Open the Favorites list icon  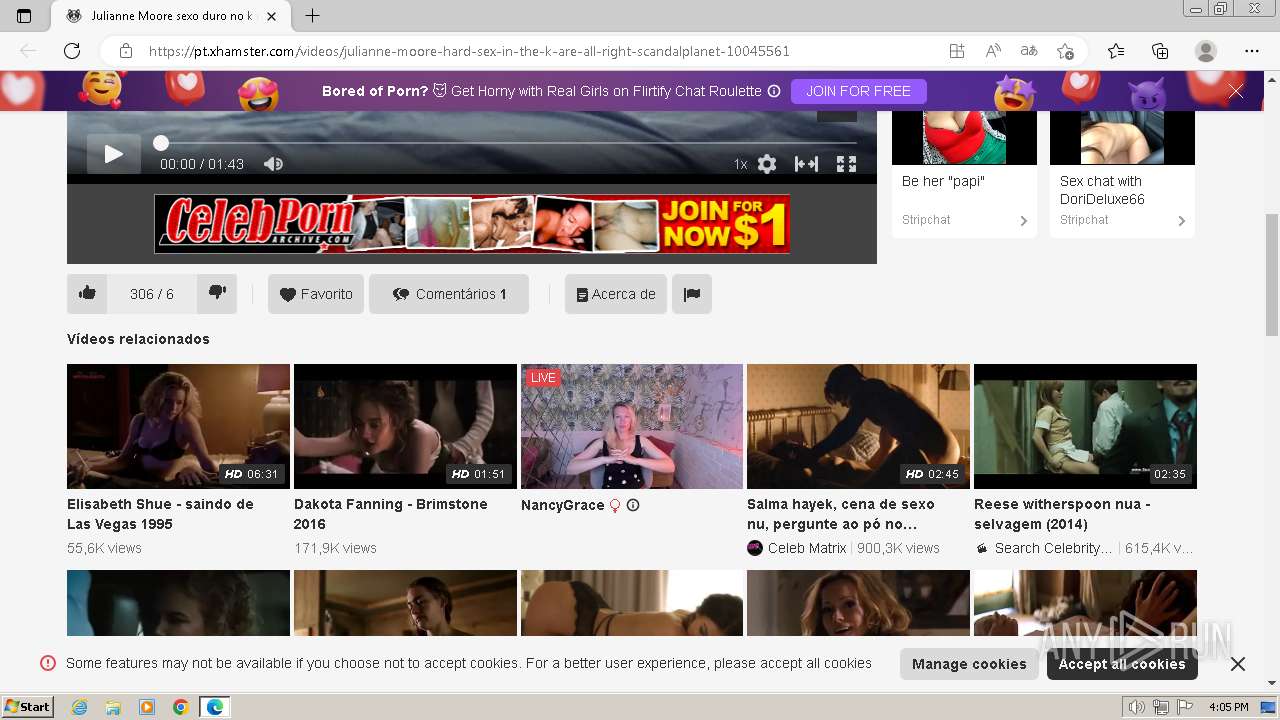tap(1116, 51)
